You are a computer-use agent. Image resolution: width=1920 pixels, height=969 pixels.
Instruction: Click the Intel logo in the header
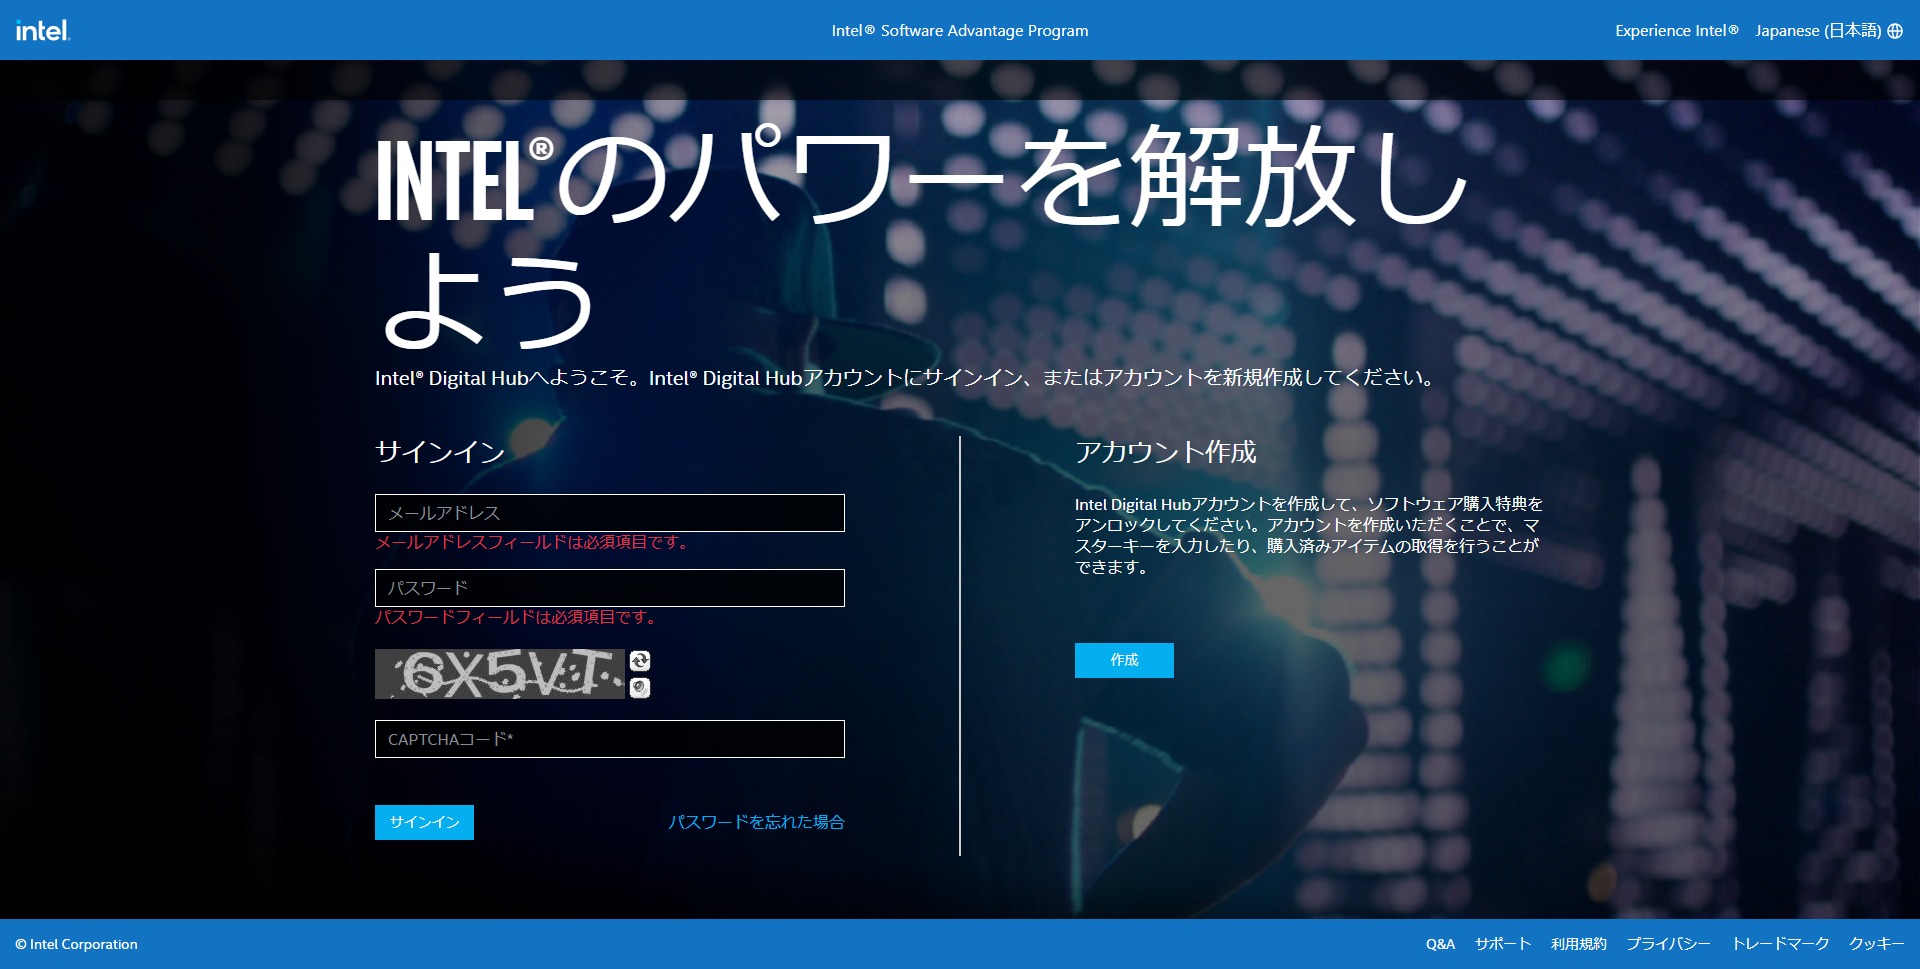(x=42, y=30)
